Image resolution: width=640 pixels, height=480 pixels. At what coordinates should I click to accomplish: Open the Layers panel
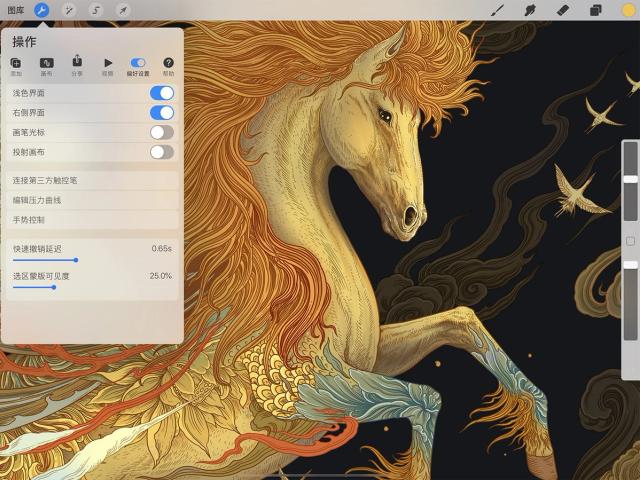click(x=596, y=10)
